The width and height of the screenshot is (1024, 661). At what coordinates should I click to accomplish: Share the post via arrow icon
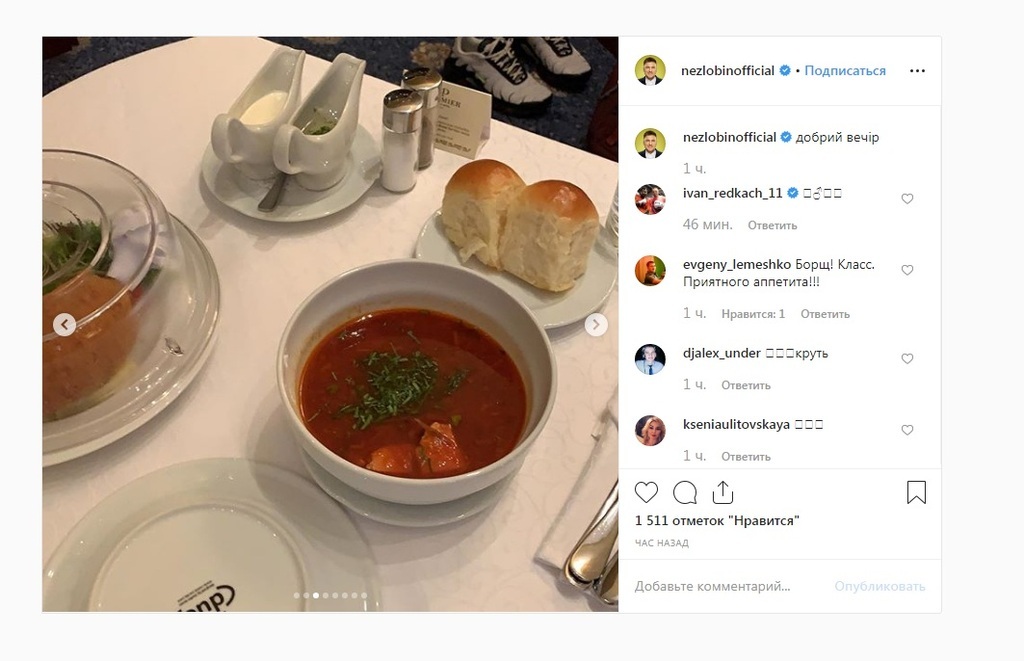pyautogui.click(x=723, y=492)
